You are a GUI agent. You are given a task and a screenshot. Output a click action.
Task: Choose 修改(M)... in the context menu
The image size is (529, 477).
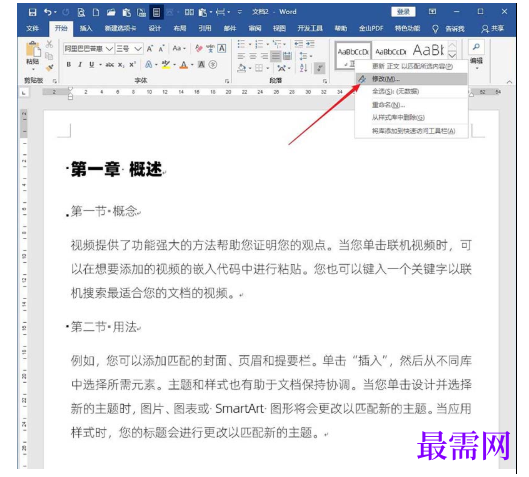click(x=412, y=79)
